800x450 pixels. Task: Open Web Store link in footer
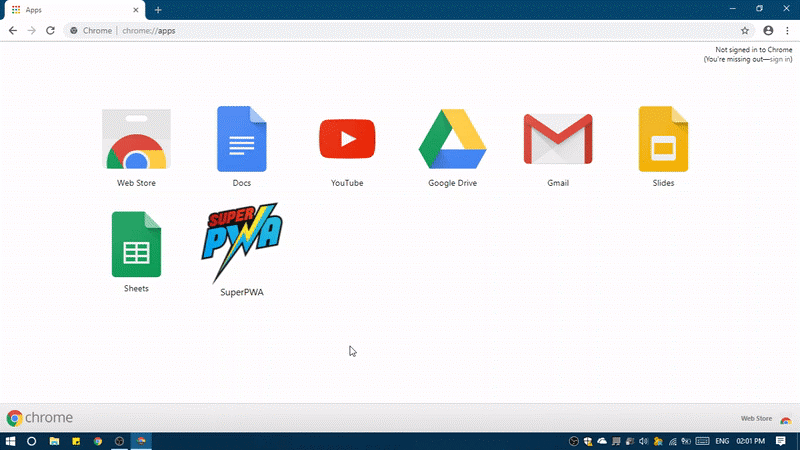[756, 418]
